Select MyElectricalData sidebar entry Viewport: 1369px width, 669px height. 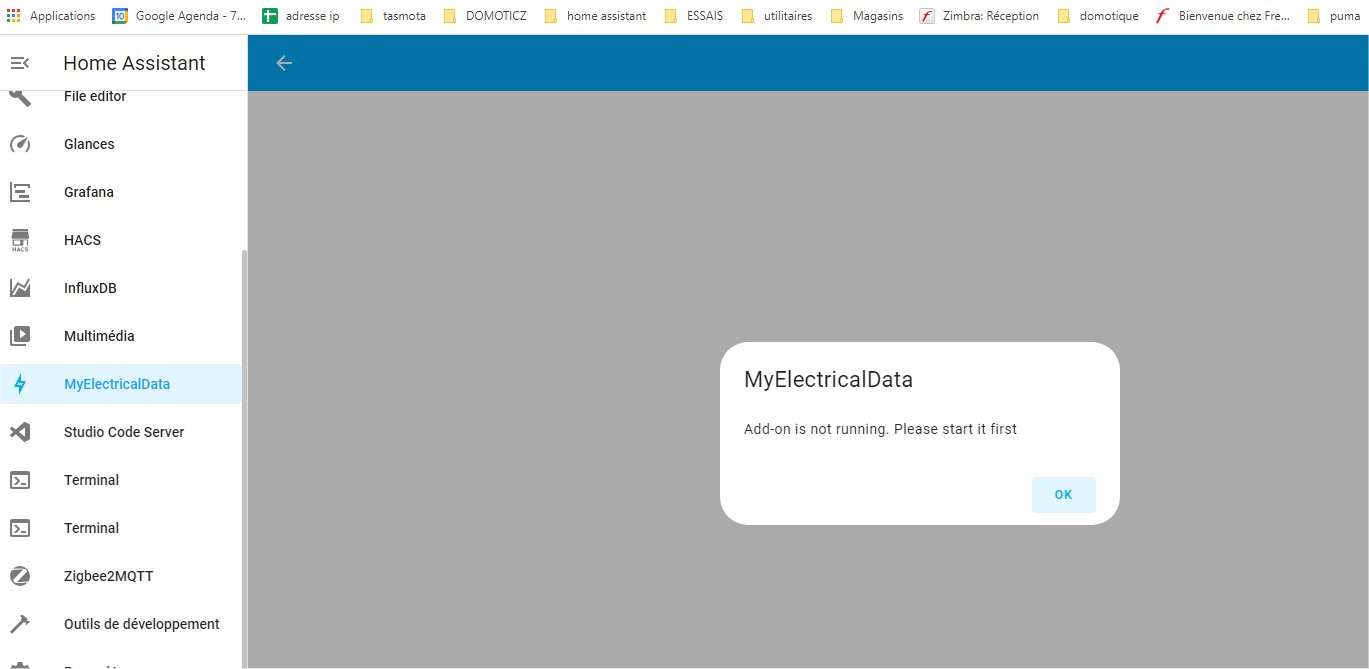[x=121, y=384]
